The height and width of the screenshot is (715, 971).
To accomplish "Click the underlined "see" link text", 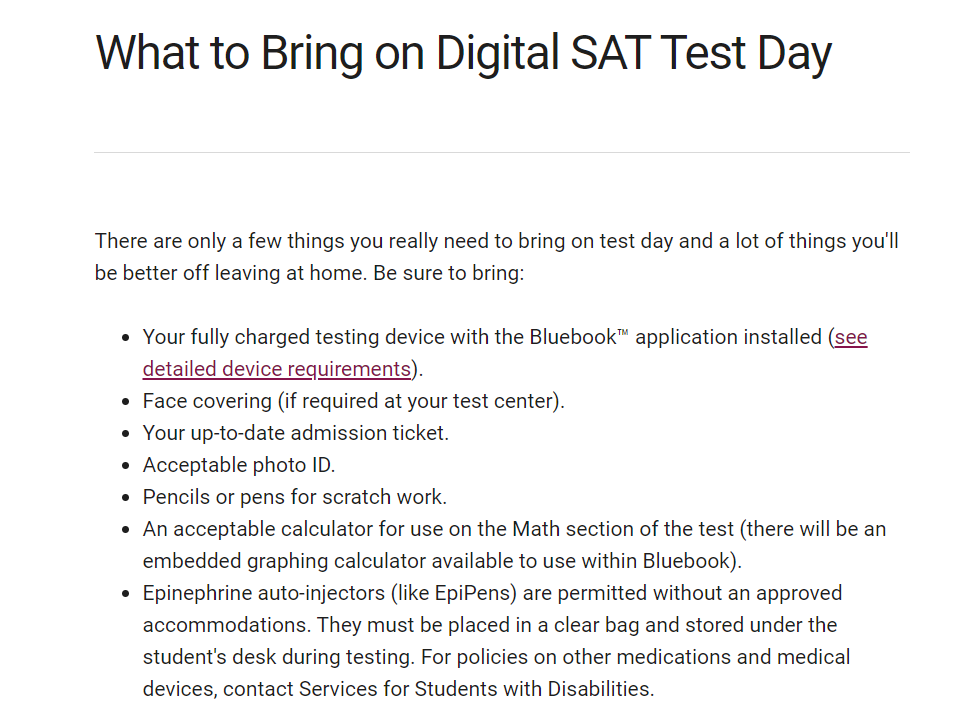I will click(x=851, y=337).
